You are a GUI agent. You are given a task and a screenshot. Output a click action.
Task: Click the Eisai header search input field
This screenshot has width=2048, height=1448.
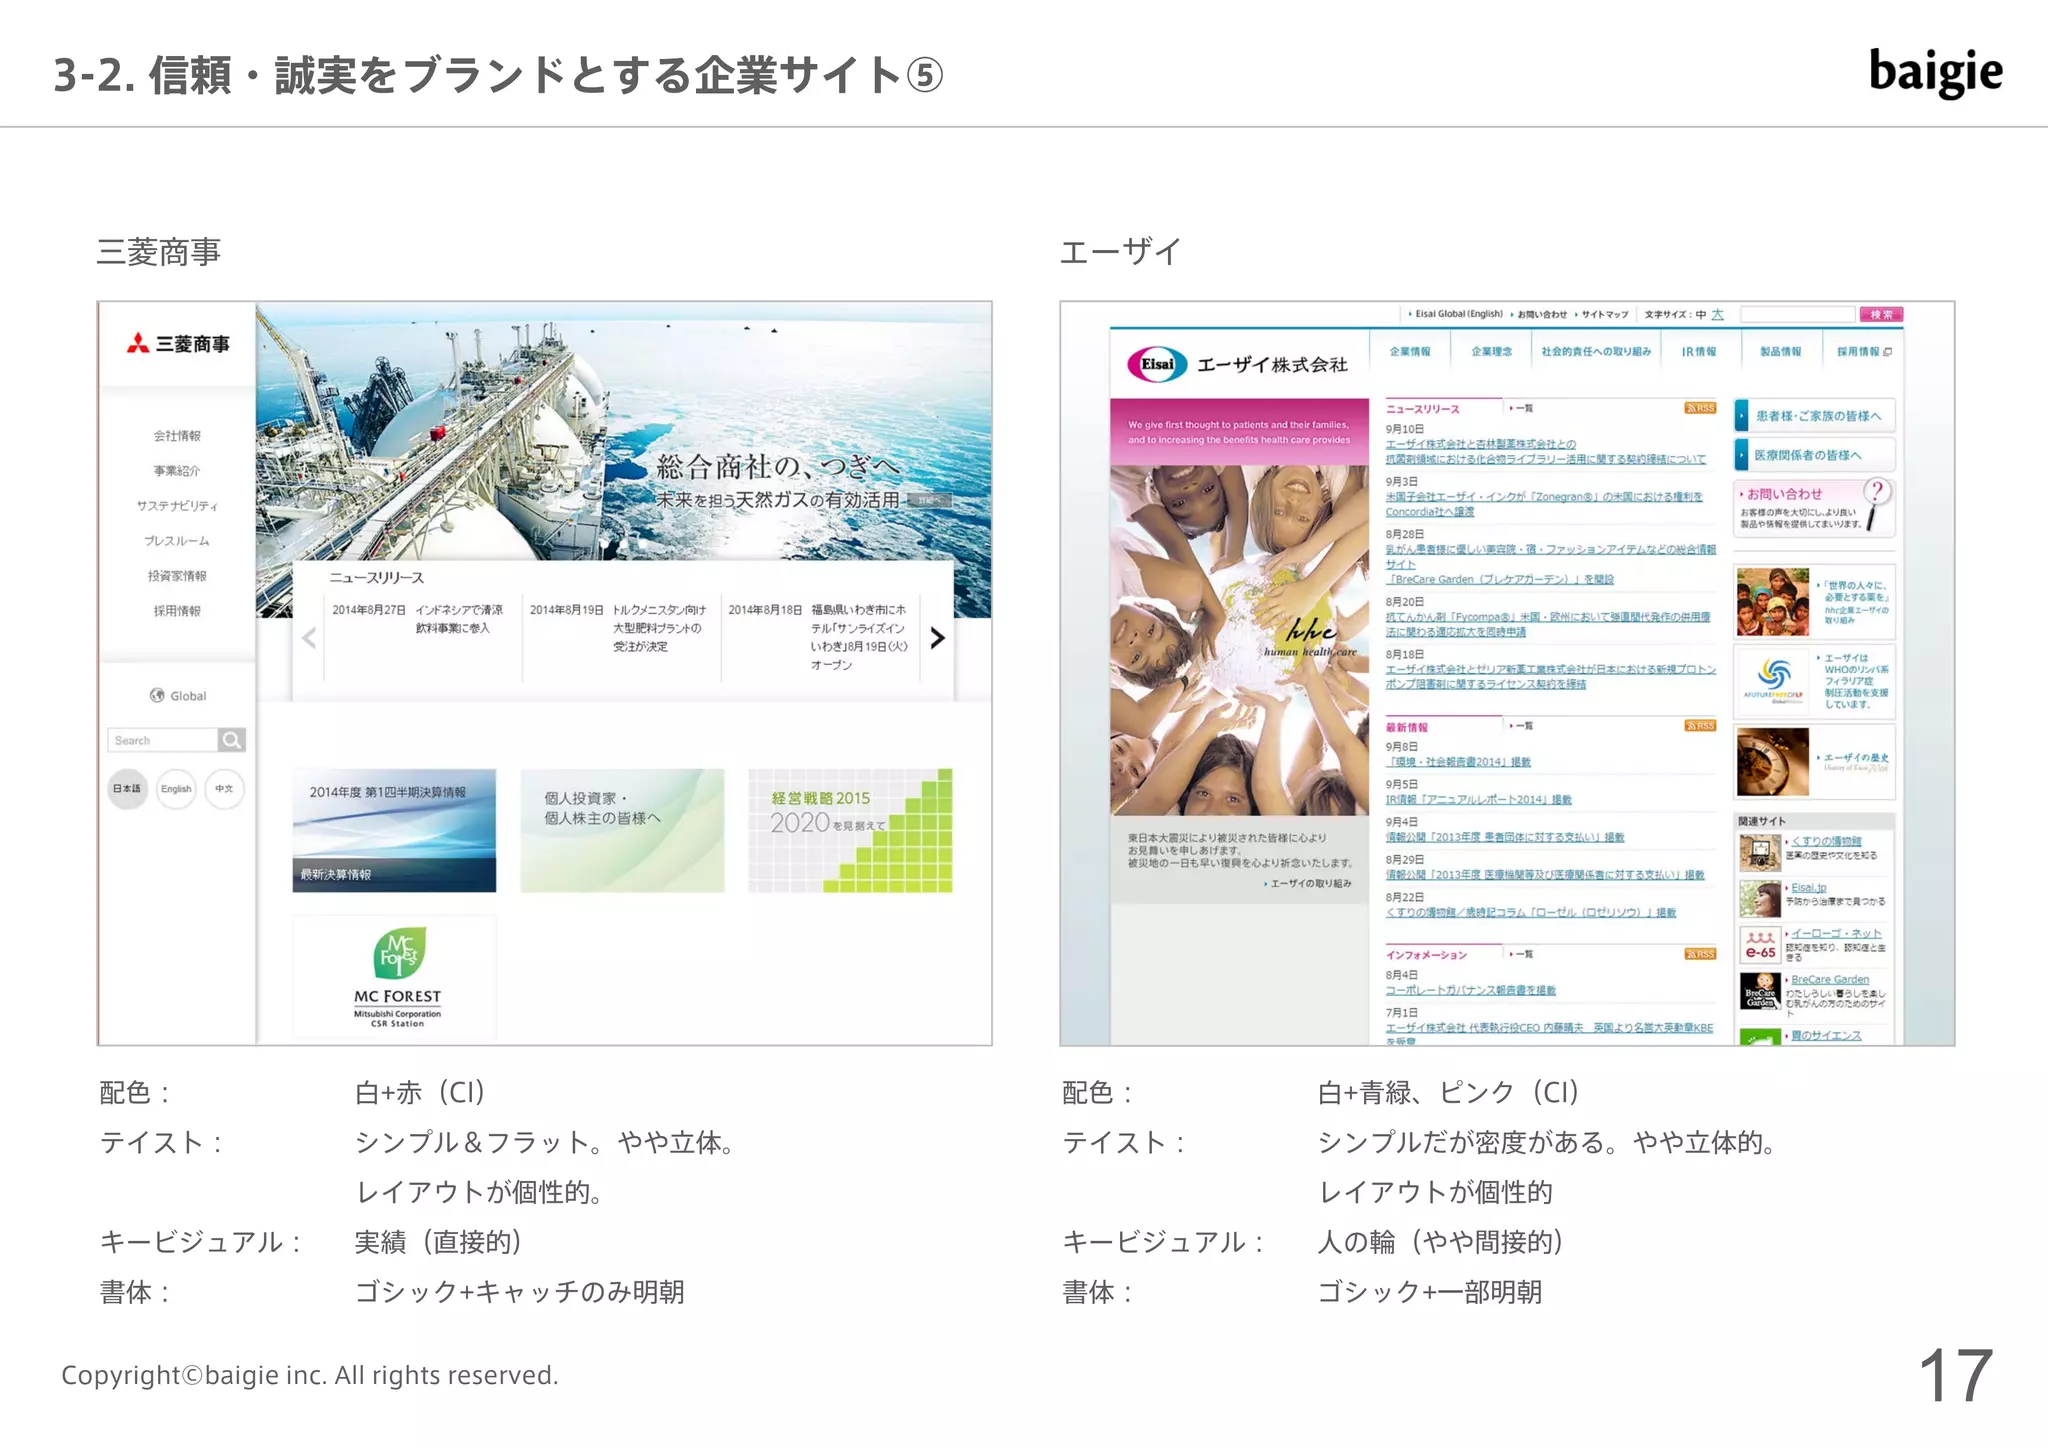(x=1798, y=314)
